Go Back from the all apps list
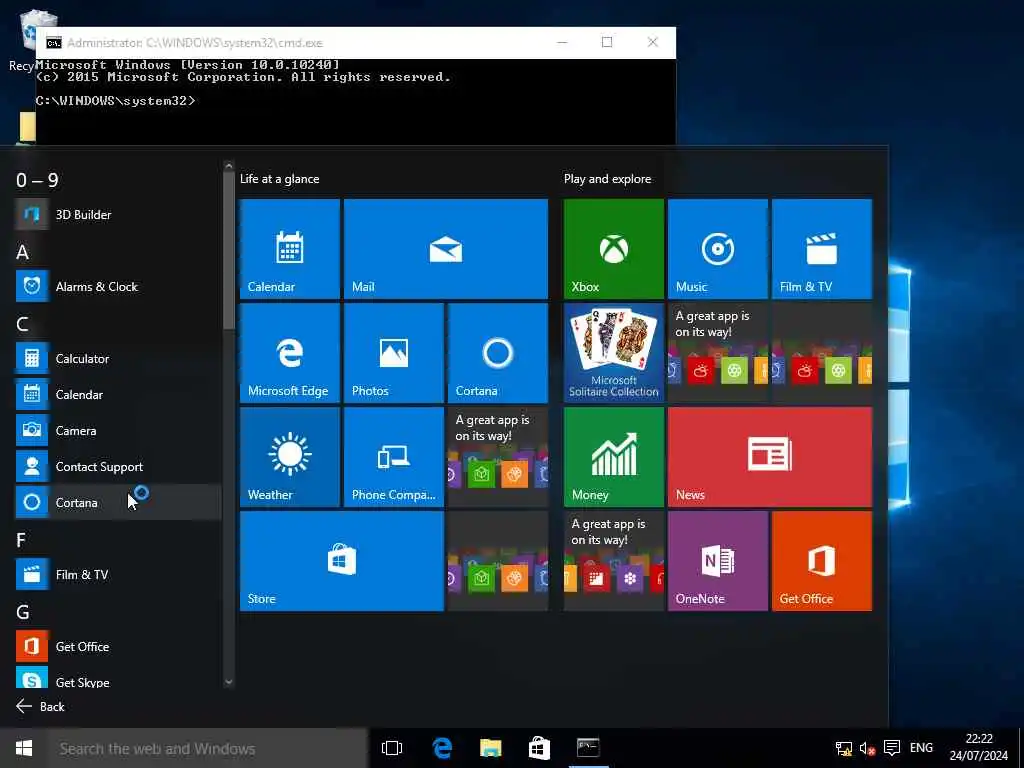This screenshot has width=1024, height=768. (x=40, y=706)
